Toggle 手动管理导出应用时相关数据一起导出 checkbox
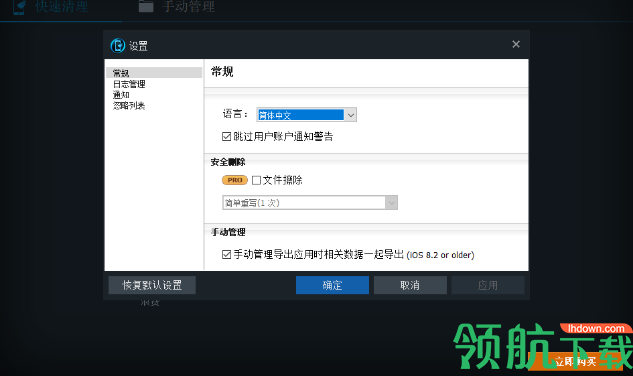This screenshot has width=633, height=376. pyautogui.click(x=226, y=254)
